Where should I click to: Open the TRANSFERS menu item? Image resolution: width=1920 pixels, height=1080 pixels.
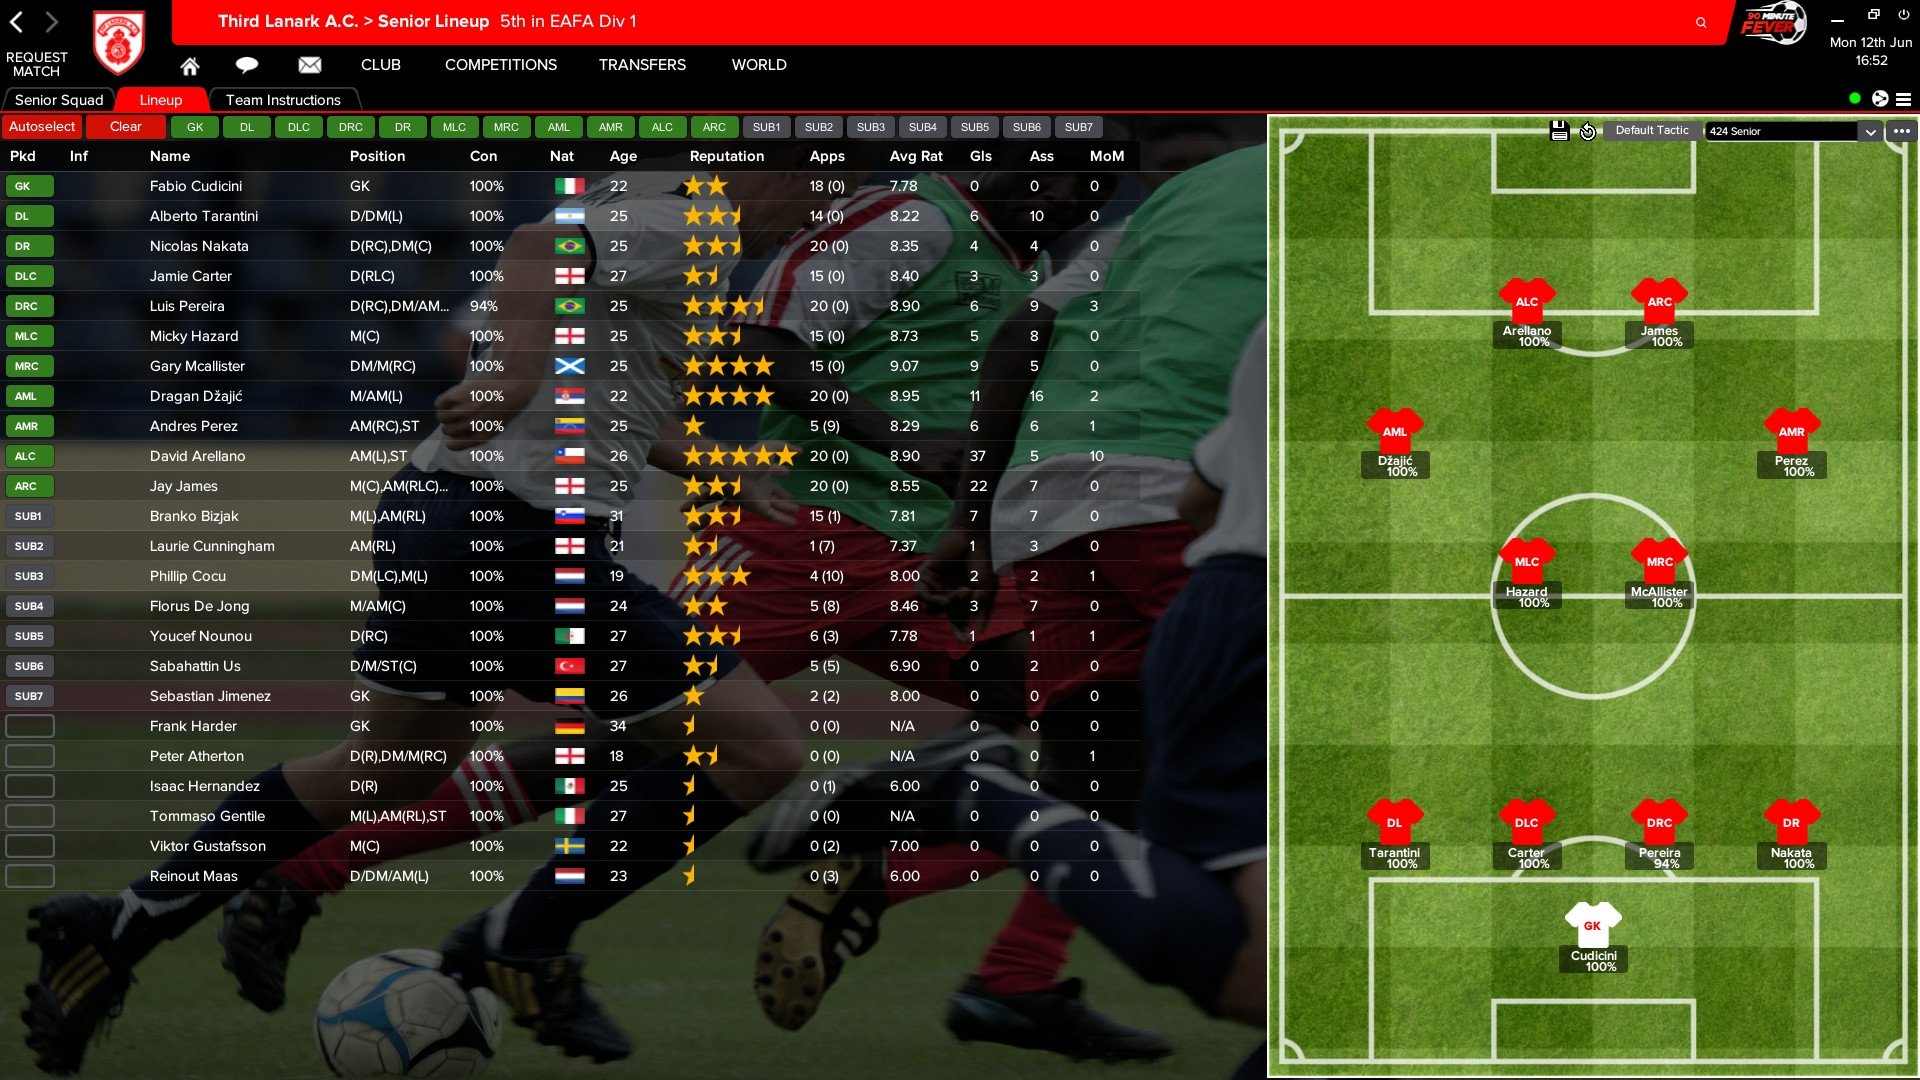click(641, 63)
